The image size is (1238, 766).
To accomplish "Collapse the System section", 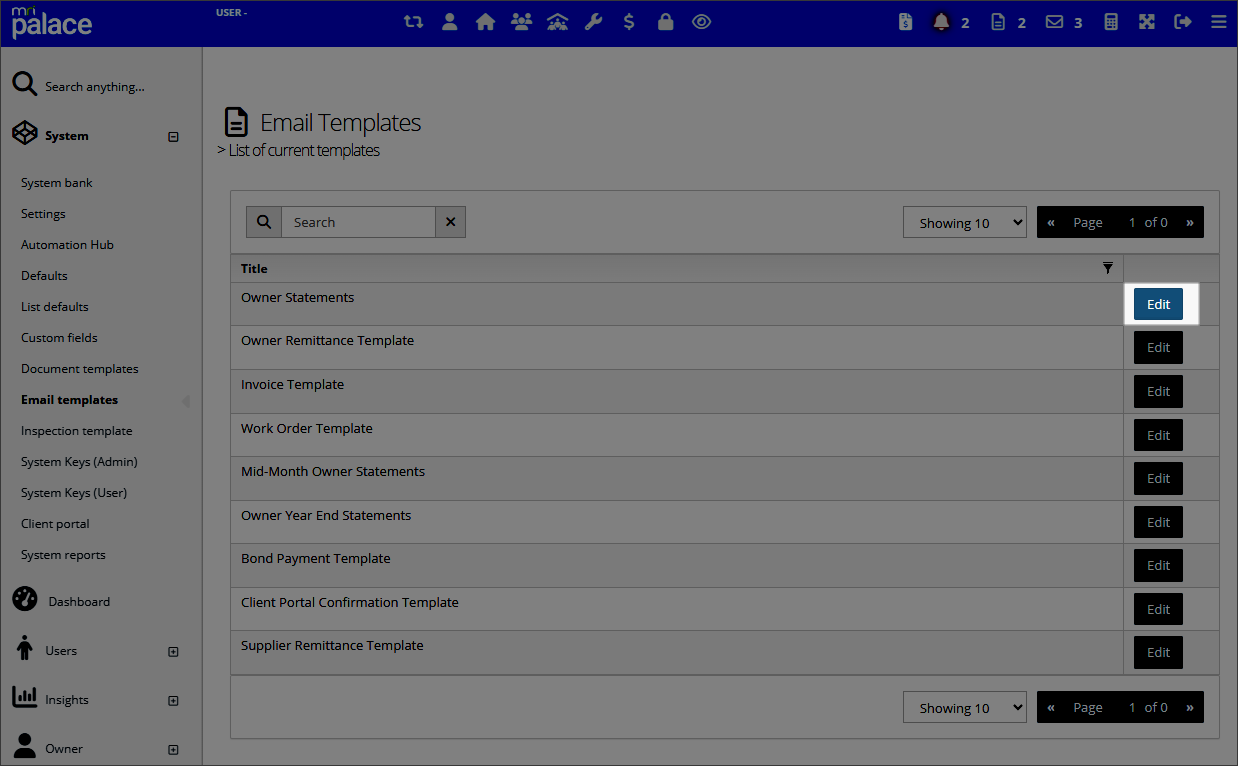I will pos(173,137).
